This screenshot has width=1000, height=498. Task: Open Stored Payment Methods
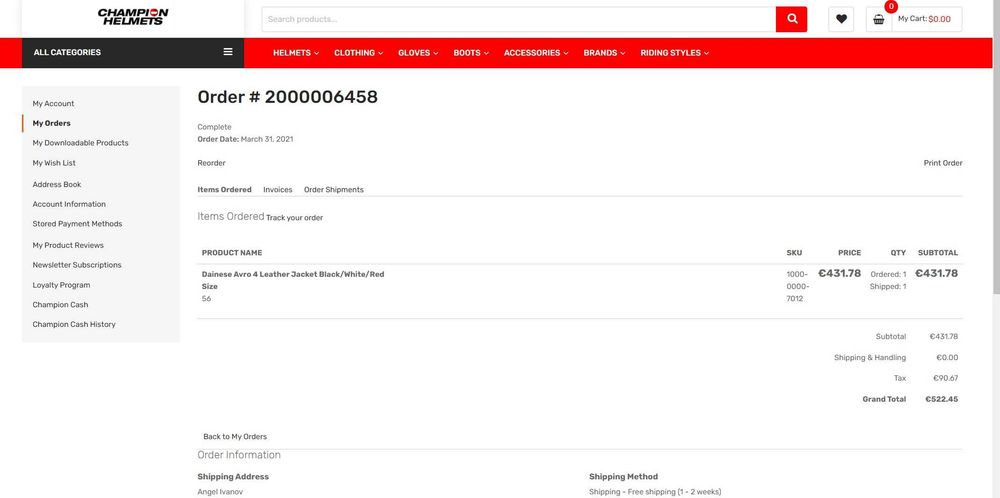77,224
